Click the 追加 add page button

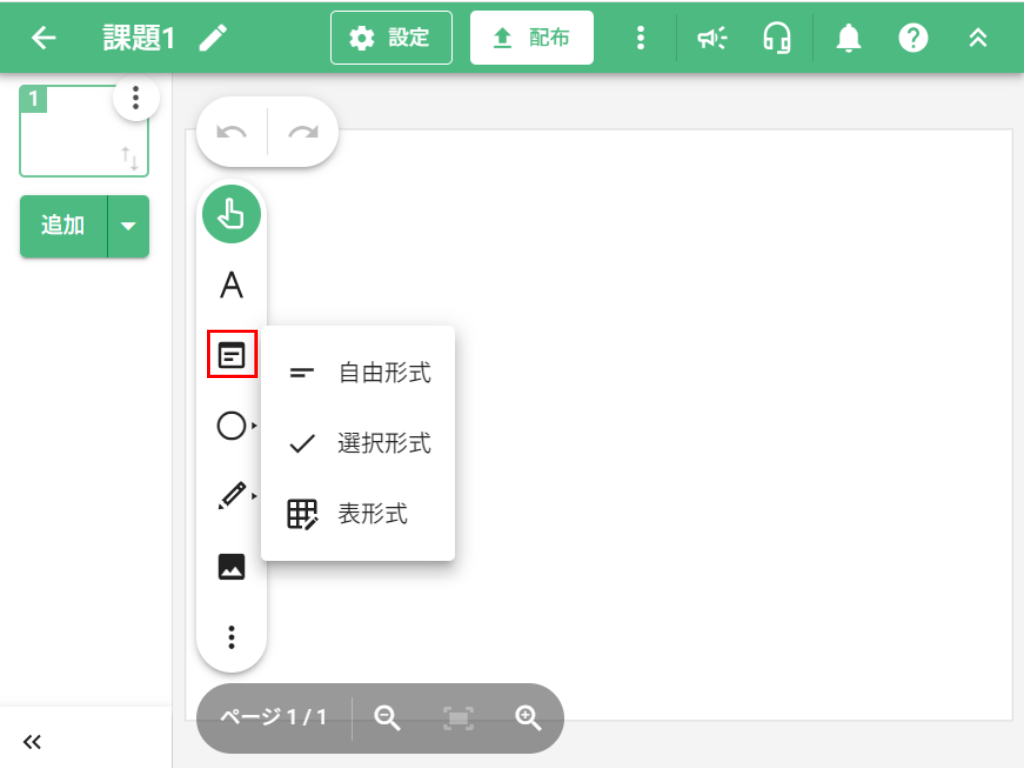[63, 226]
